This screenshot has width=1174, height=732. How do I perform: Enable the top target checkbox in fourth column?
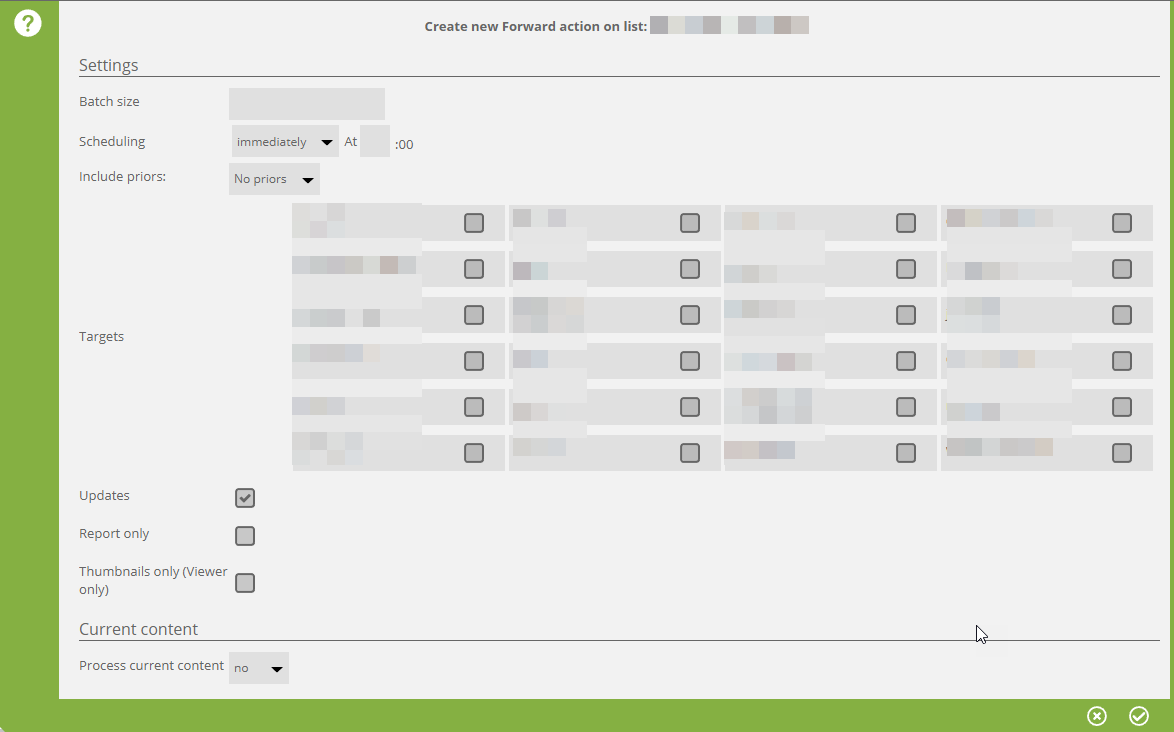click(x=1122, y=223)
